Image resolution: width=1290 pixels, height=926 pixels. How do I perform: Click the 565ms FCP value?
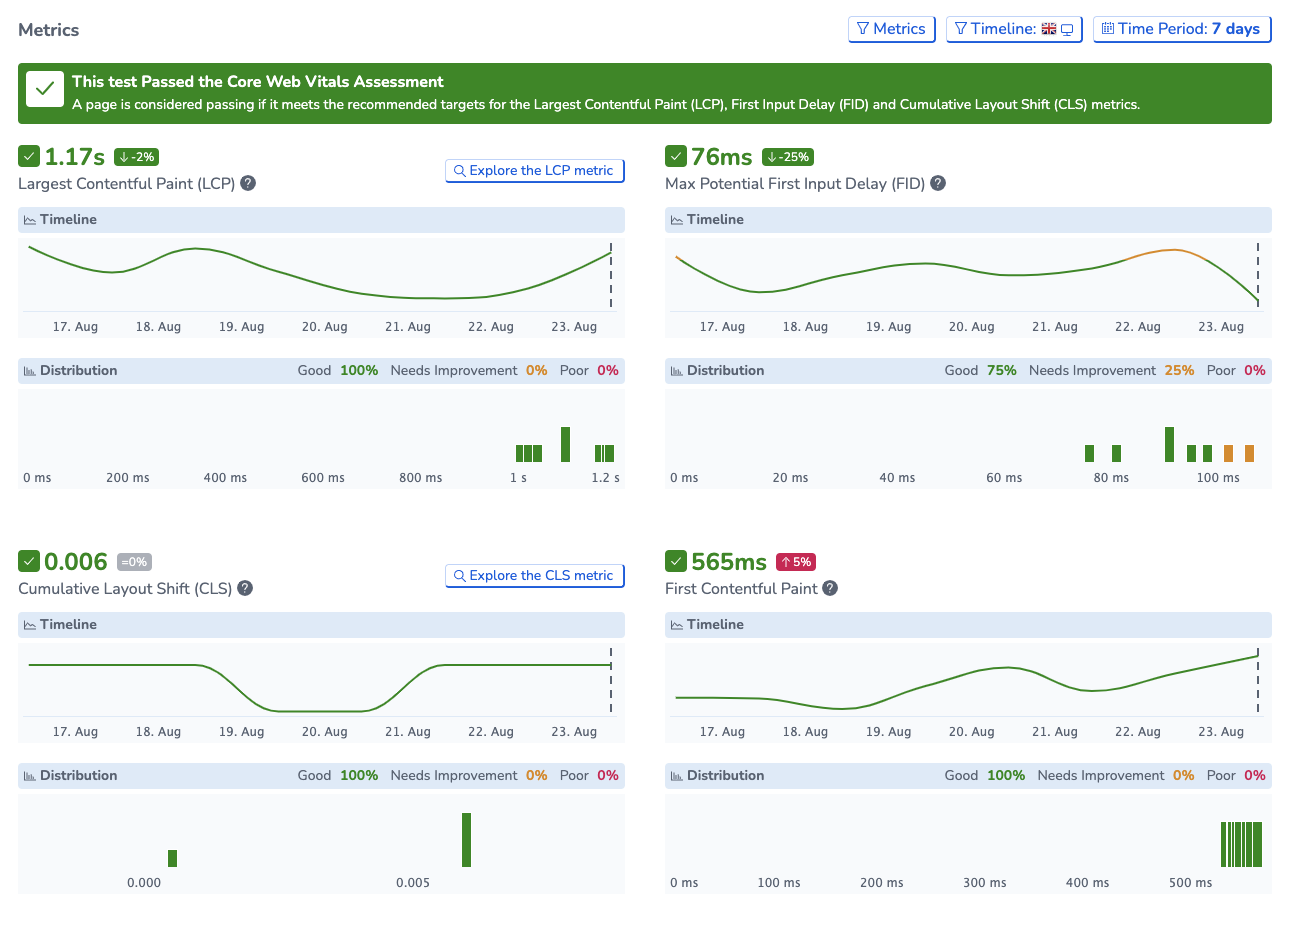[729, 562]
